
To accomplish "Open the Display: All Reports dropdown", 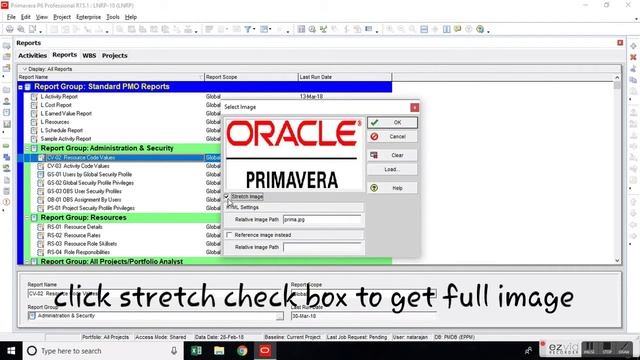I will [48, 69].
